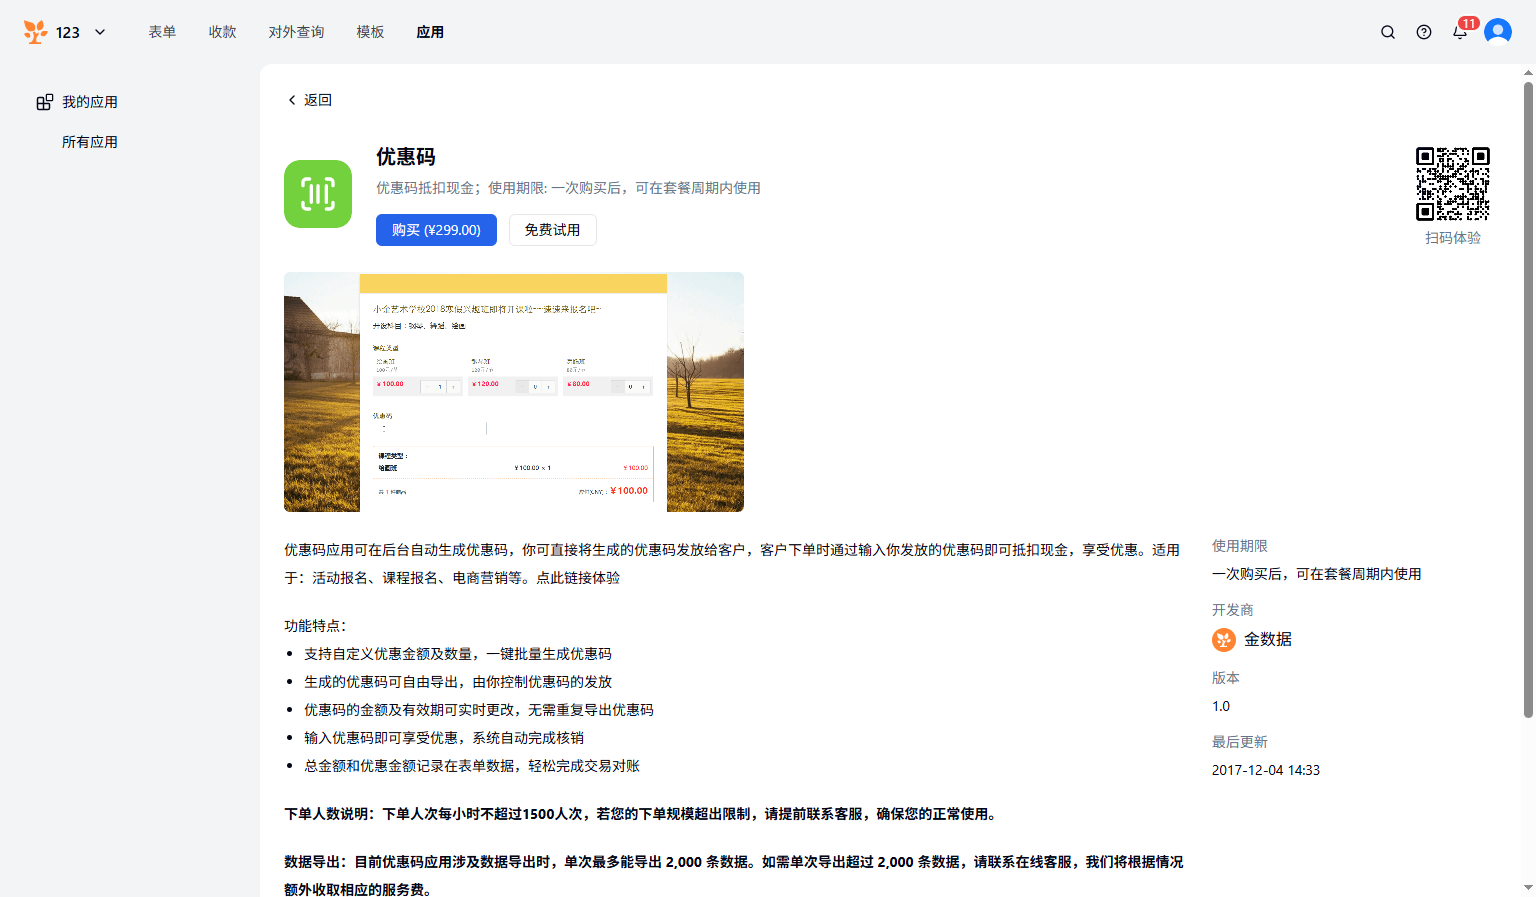Image resolution: width=1536 pixels, height=897 pixels.
Task: Select the 模板 navigation tab
Action: [x=370, y=32]
